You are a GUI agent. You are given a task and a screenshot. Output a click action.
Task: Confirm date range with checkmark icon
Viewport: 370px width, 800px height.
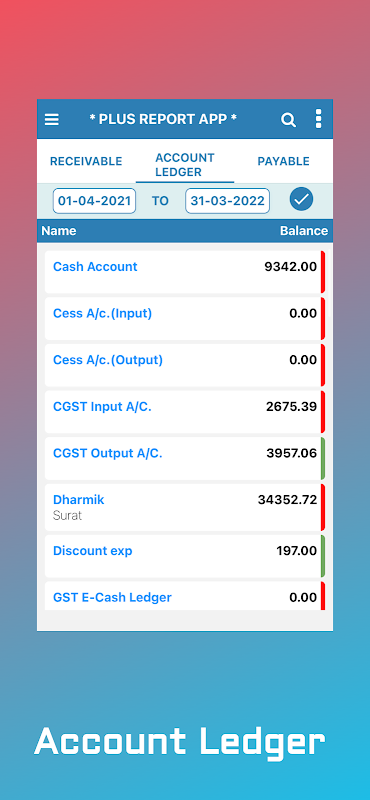[302, 199]
